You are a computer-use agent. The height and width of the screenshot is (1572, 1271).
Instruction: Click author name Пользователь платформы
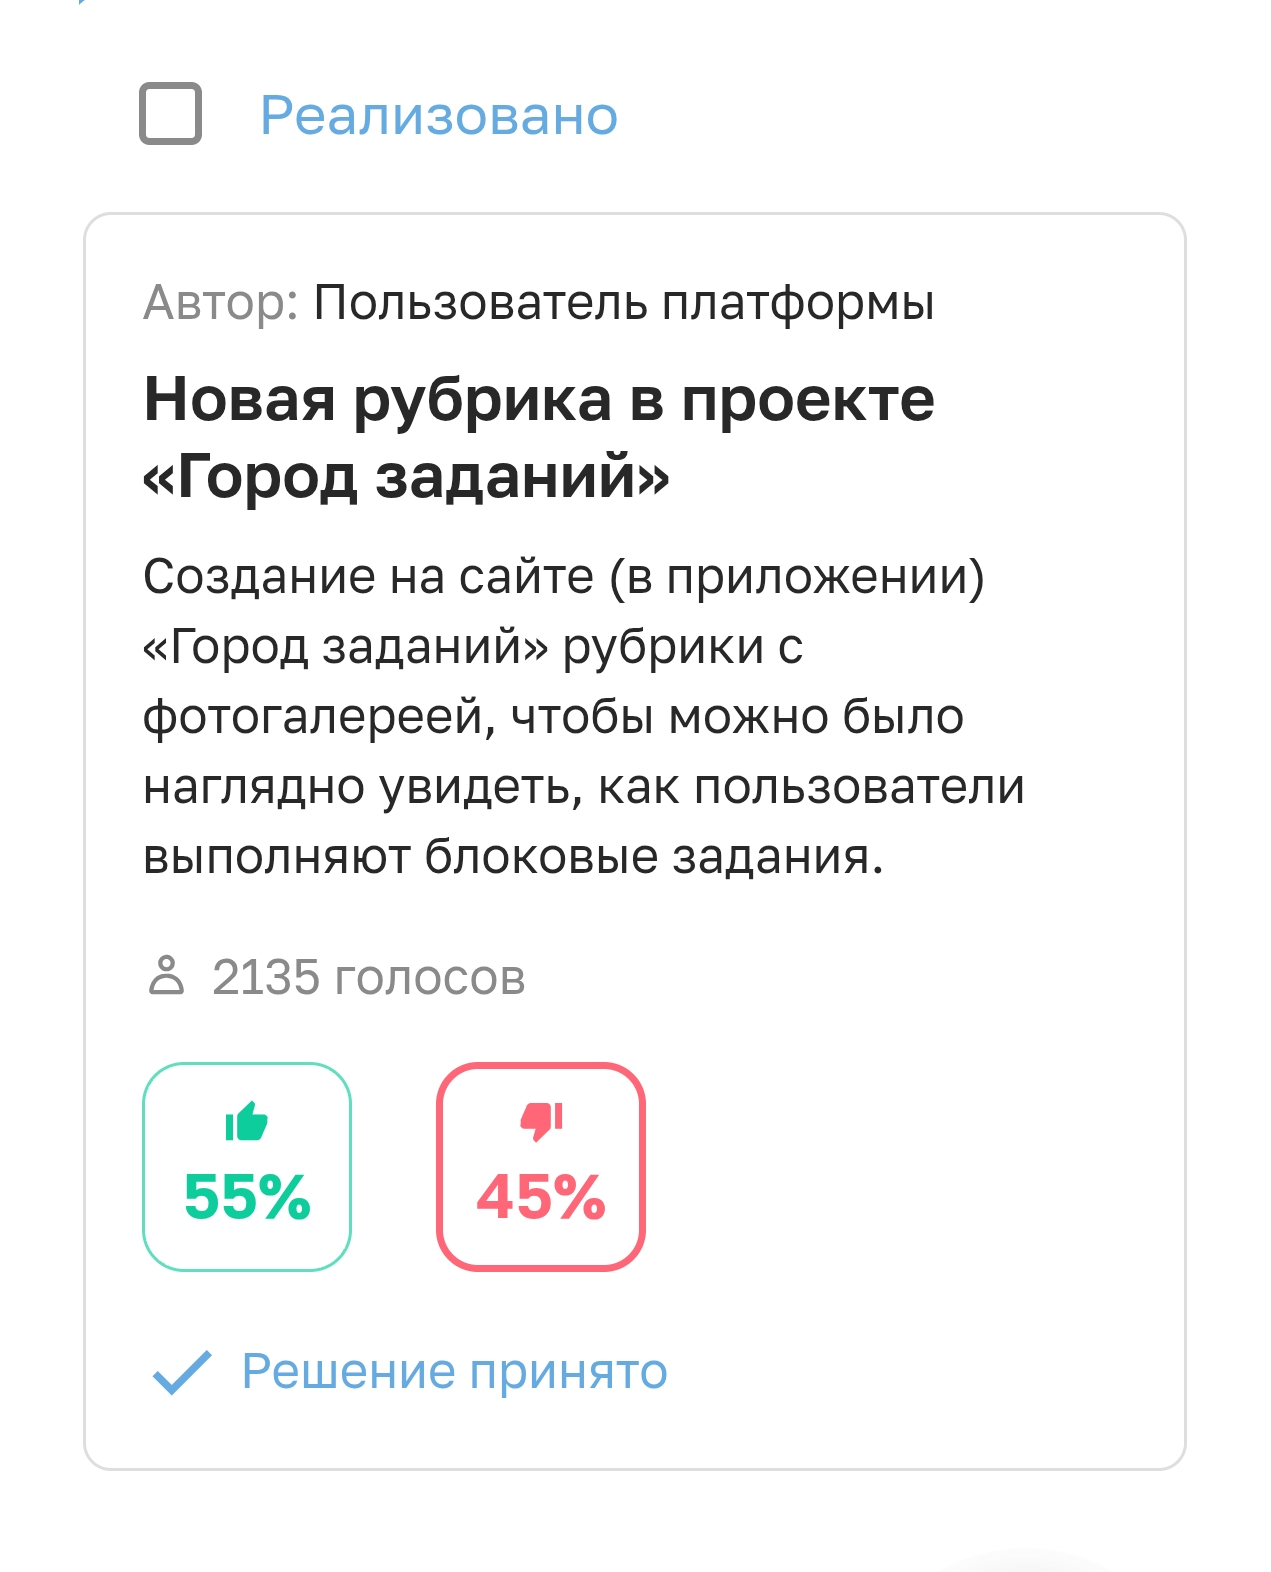[624, 302]
